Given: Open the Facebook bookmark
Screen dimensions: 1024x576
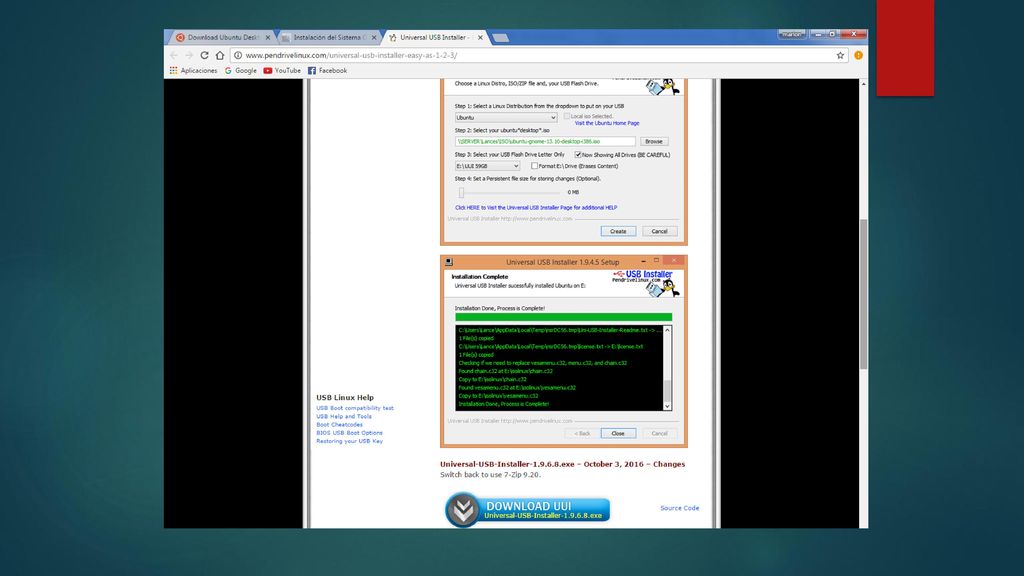Looking at the screenshot, I should [x=327, y=71].
